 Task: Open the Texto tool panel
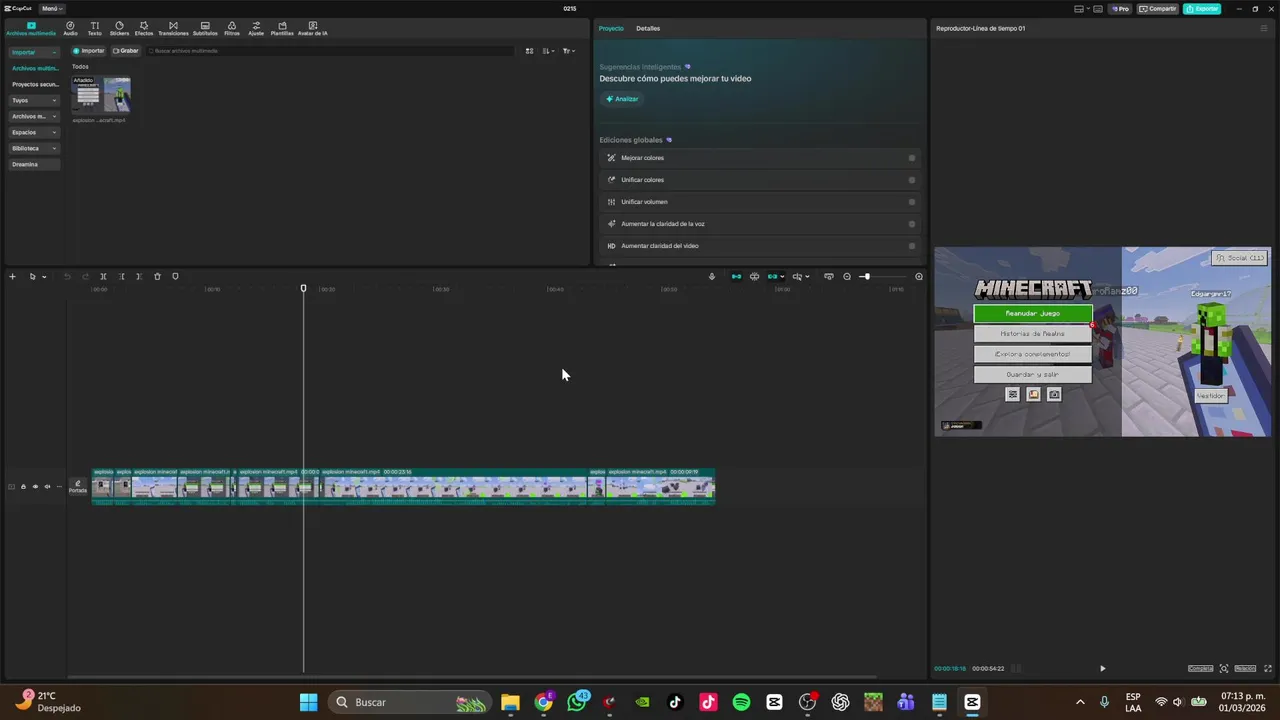click(95, 28)
